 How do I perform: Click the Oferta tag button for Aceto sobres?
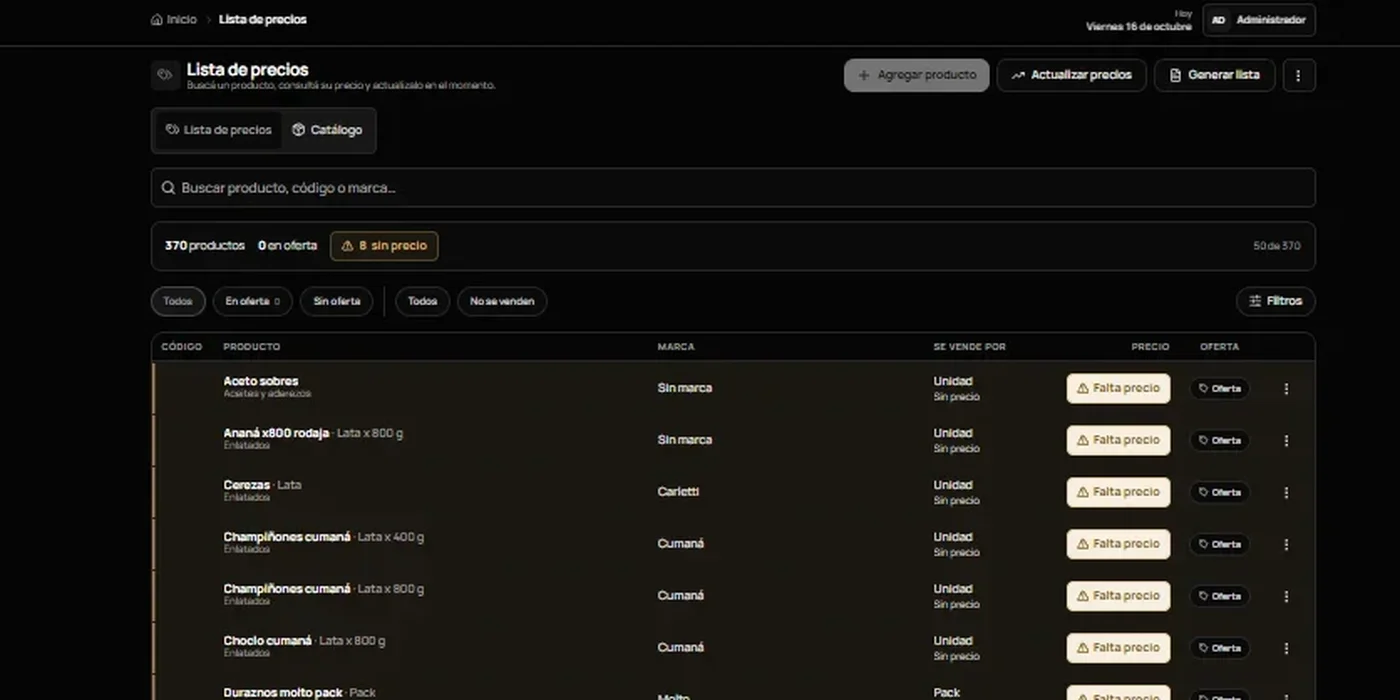(1219, 389)
